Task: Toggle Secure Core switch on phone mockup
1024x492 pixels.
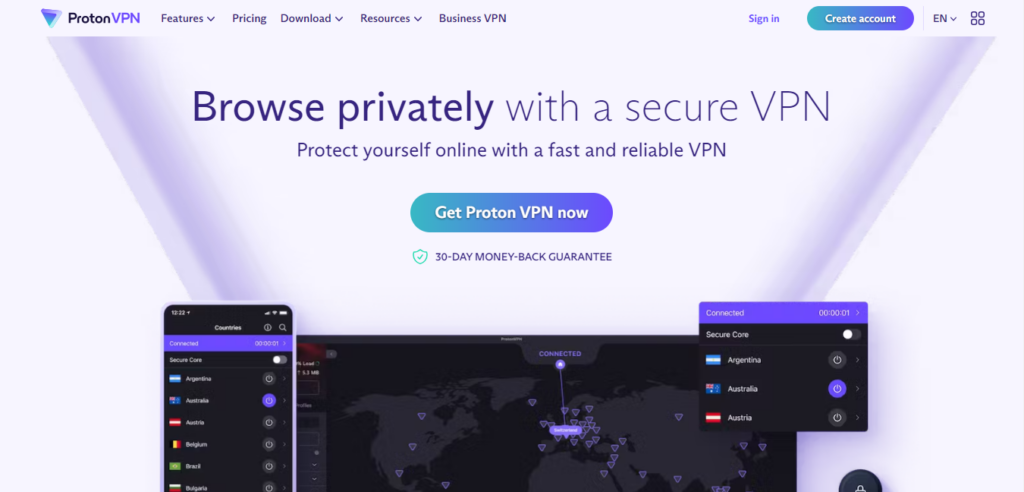Action: coord(280,359)
